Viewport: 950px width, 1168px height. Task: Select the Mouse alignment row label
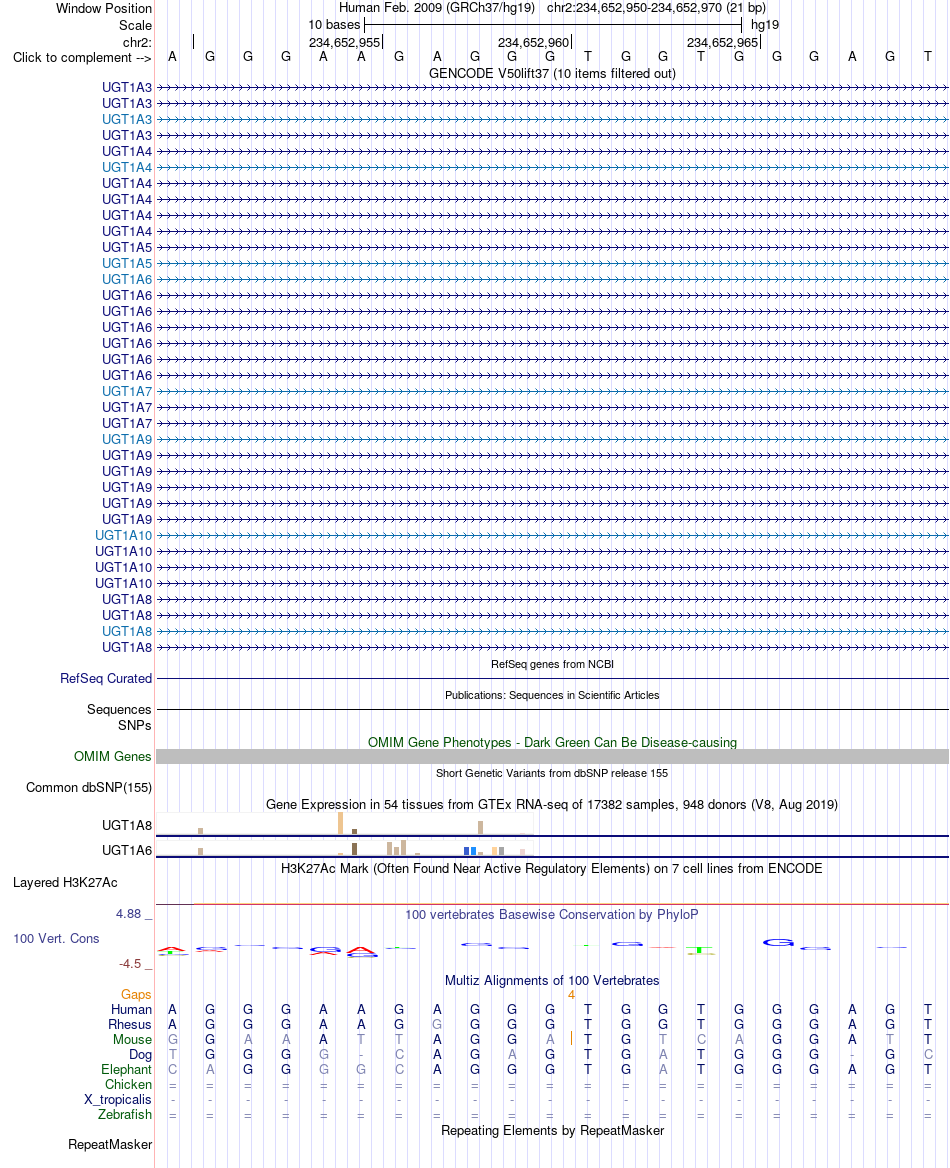tap(132, 1039)
